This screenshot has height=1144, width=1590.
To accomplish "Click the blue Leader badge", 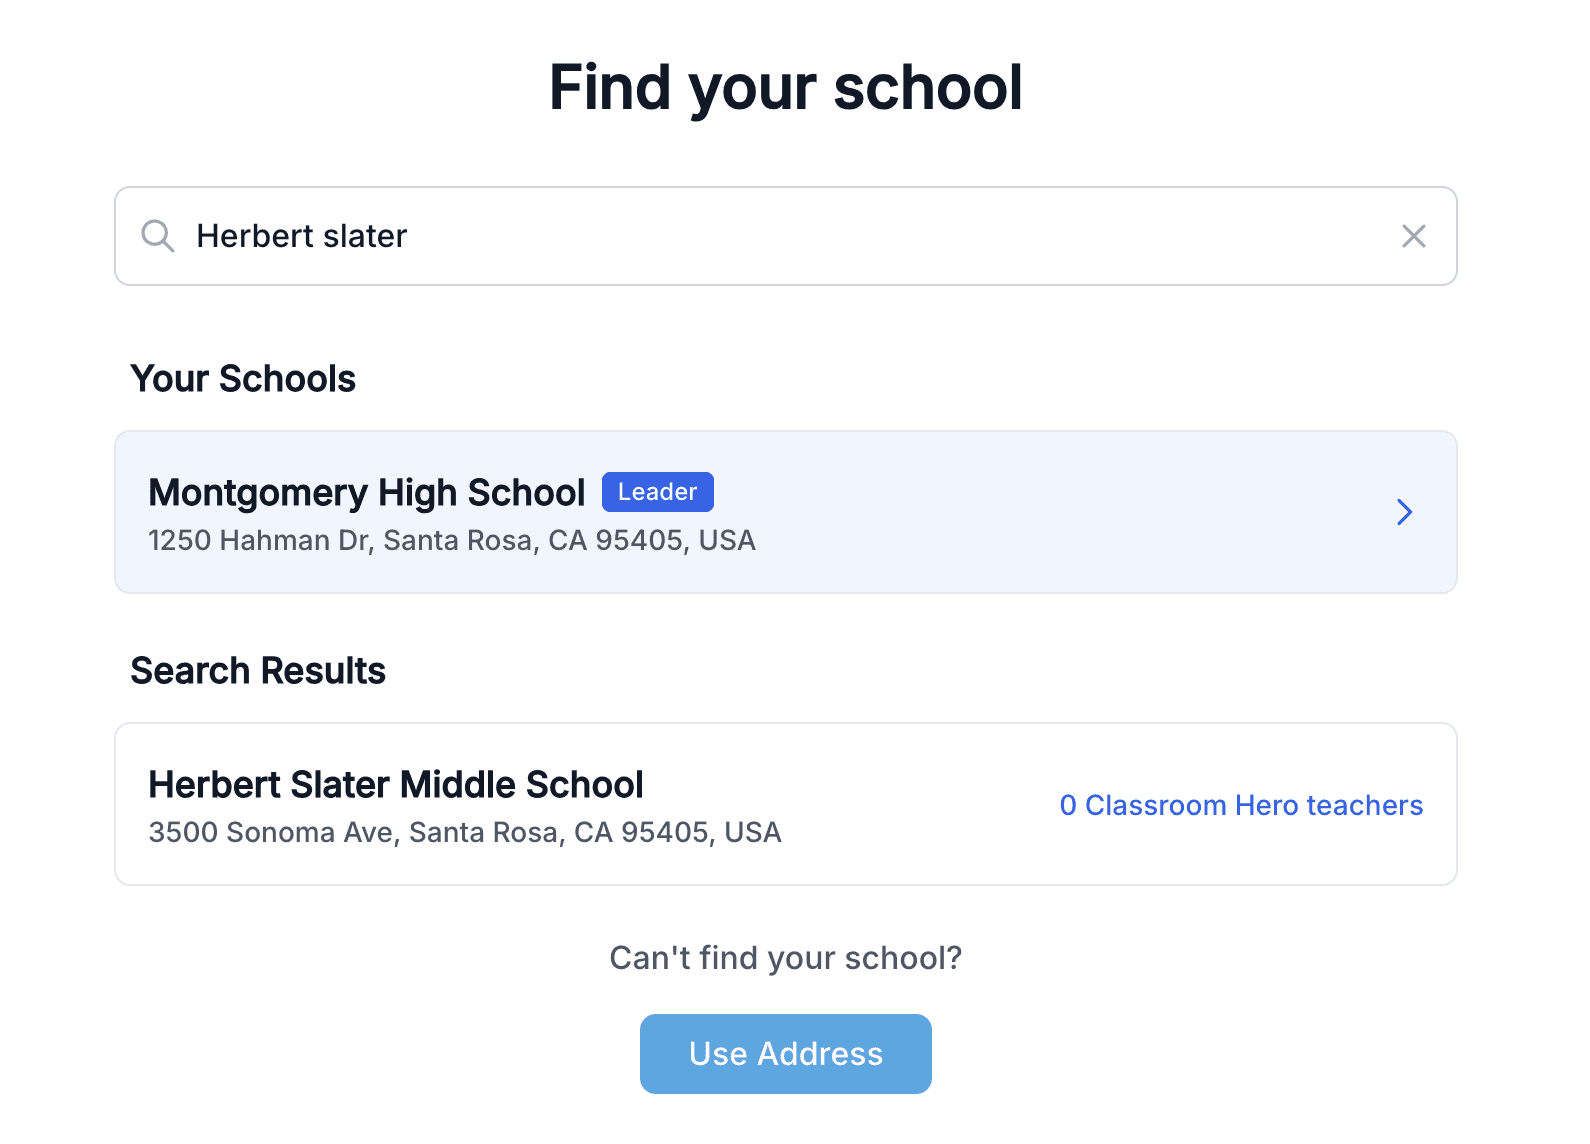I will coord(657,492).
